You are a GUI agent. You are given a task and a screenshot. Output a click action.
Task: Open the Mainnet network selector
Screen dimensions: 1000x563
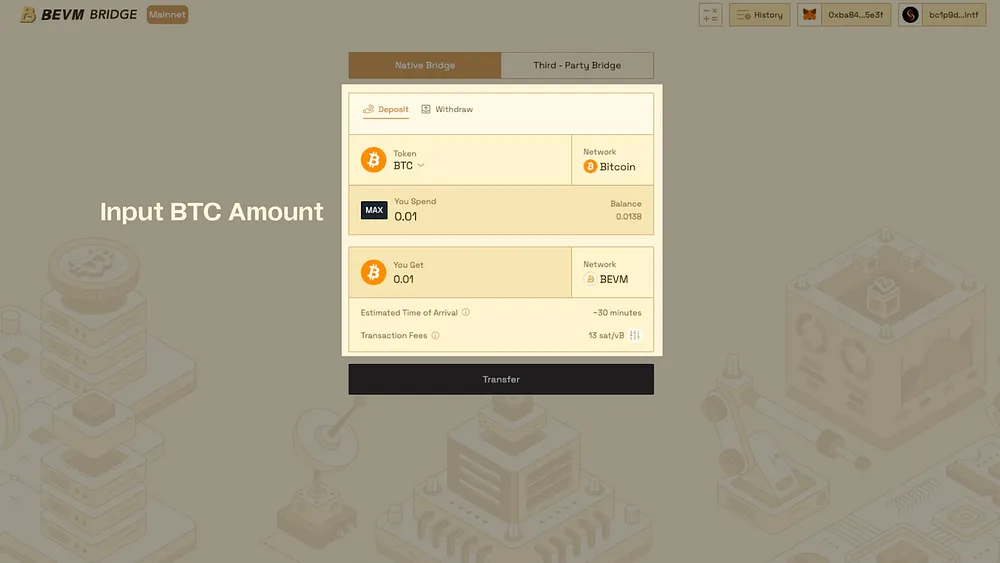pos(167,15)
